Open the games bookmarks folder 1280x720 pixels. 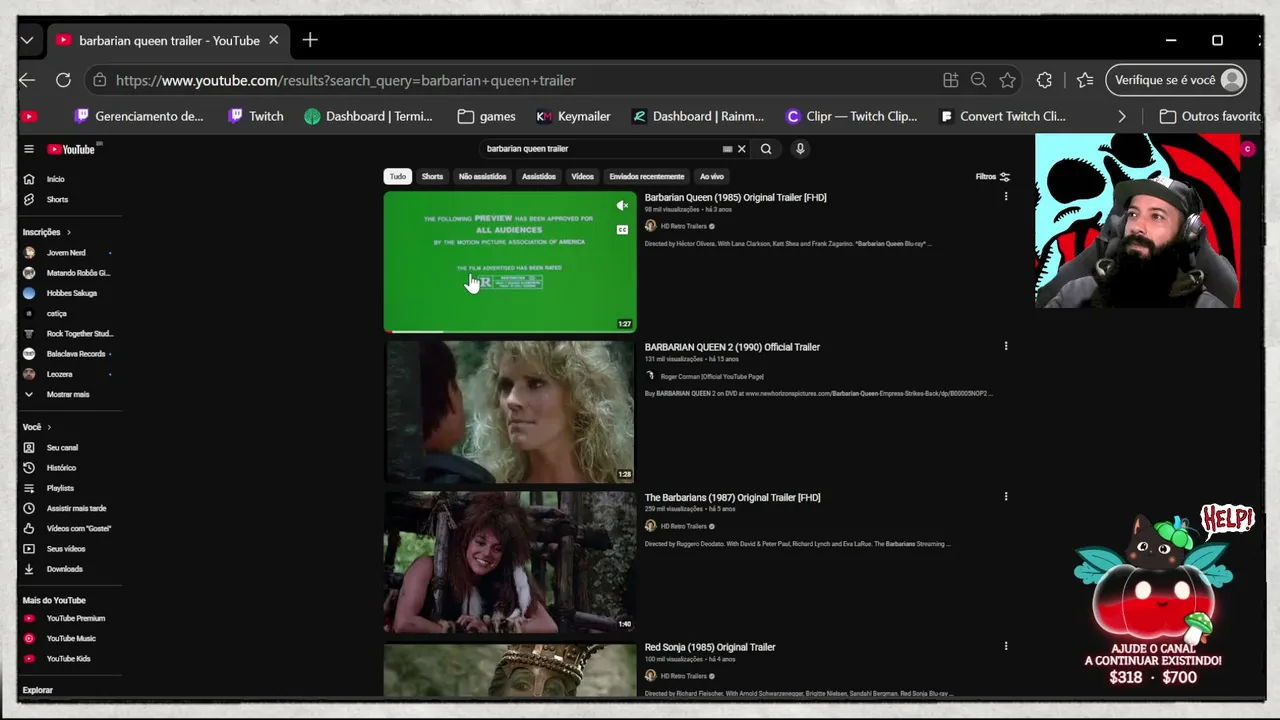[x=487, y=116]
